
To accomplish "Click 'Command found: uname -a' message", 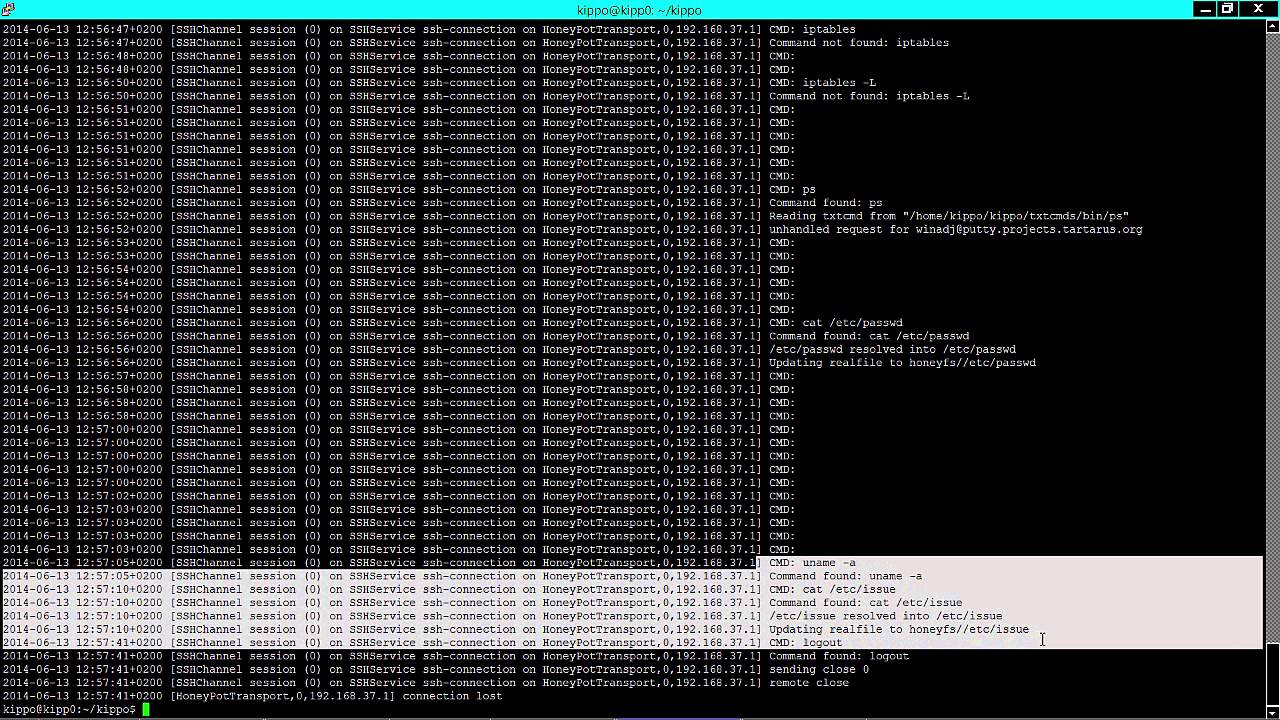I will coord(845,576).
